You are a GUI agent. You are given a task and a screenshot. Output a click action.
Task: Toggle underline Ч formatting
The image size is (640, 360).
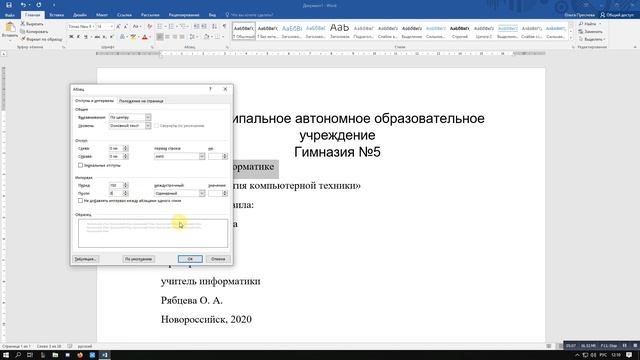tap(86, 37)
